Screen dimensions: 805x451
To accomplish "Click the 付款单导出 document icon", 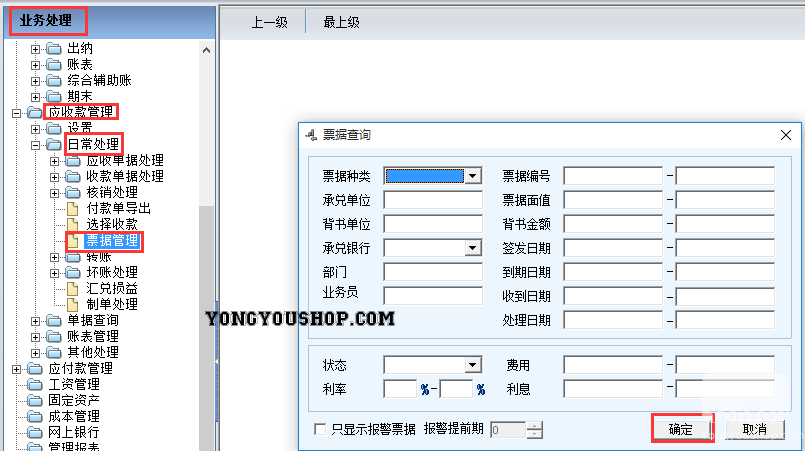I will click(x=73, y=209).
